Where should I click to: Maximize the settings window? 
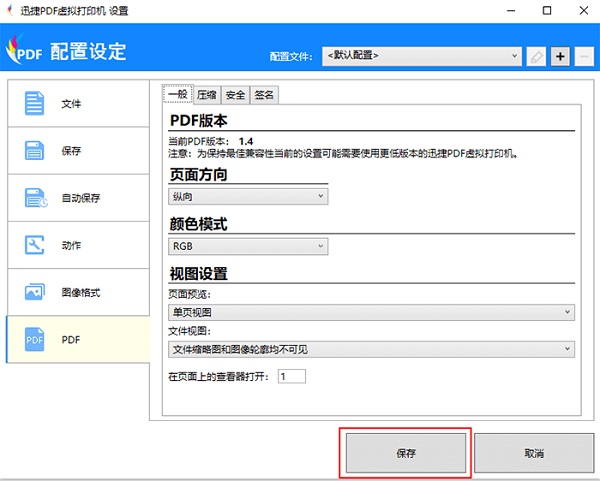click(x=547, y=11)
